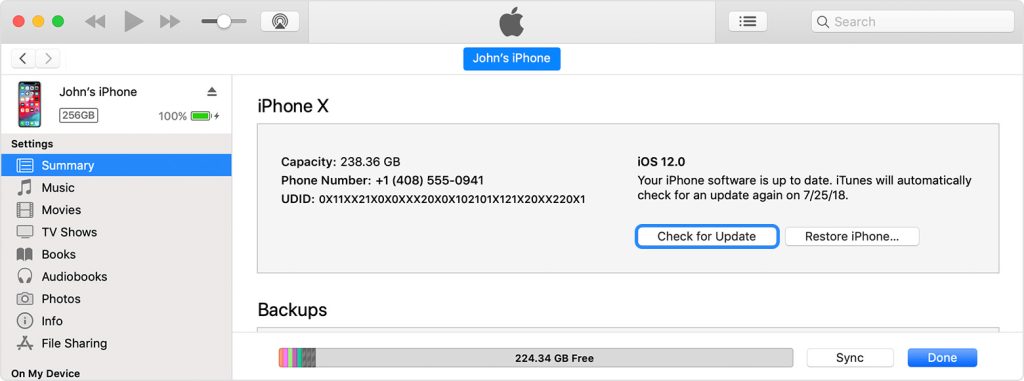Open File Sharing in the sidebar
This screenshot has width=1024, height=381.
pyautogui.click(x=116, y=343)
